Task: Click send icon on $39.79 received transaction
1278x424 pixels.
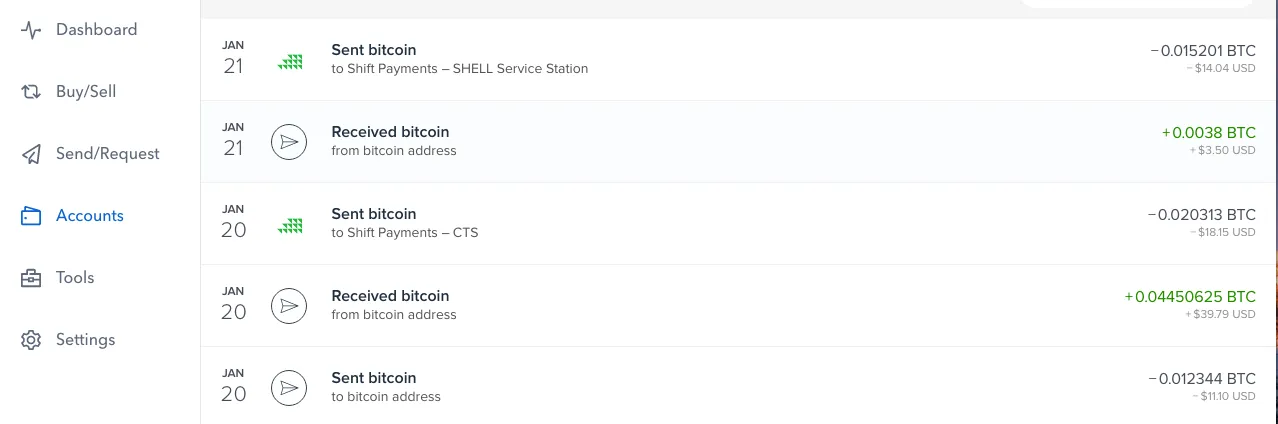Action: tap(289, 306)
